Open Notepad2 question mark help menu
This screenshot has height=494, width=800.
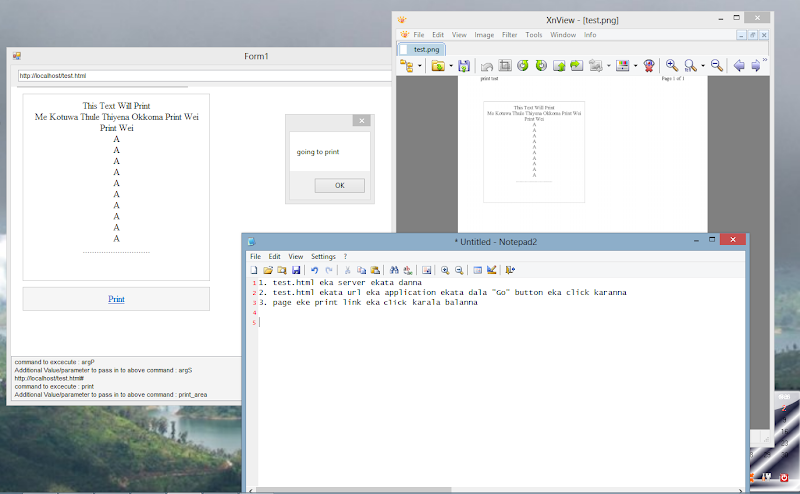(x=345, y=256)
